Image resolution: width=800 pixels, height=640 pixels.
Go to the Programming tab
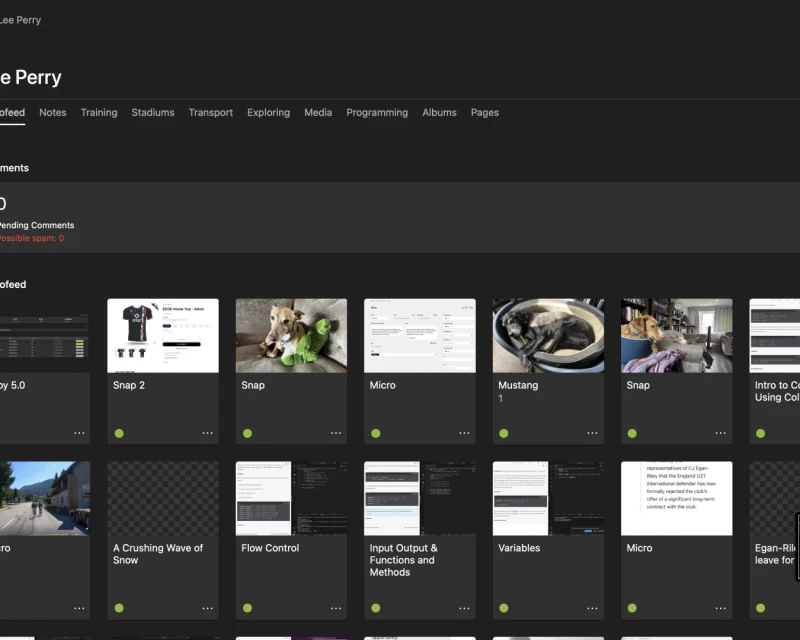377,112
